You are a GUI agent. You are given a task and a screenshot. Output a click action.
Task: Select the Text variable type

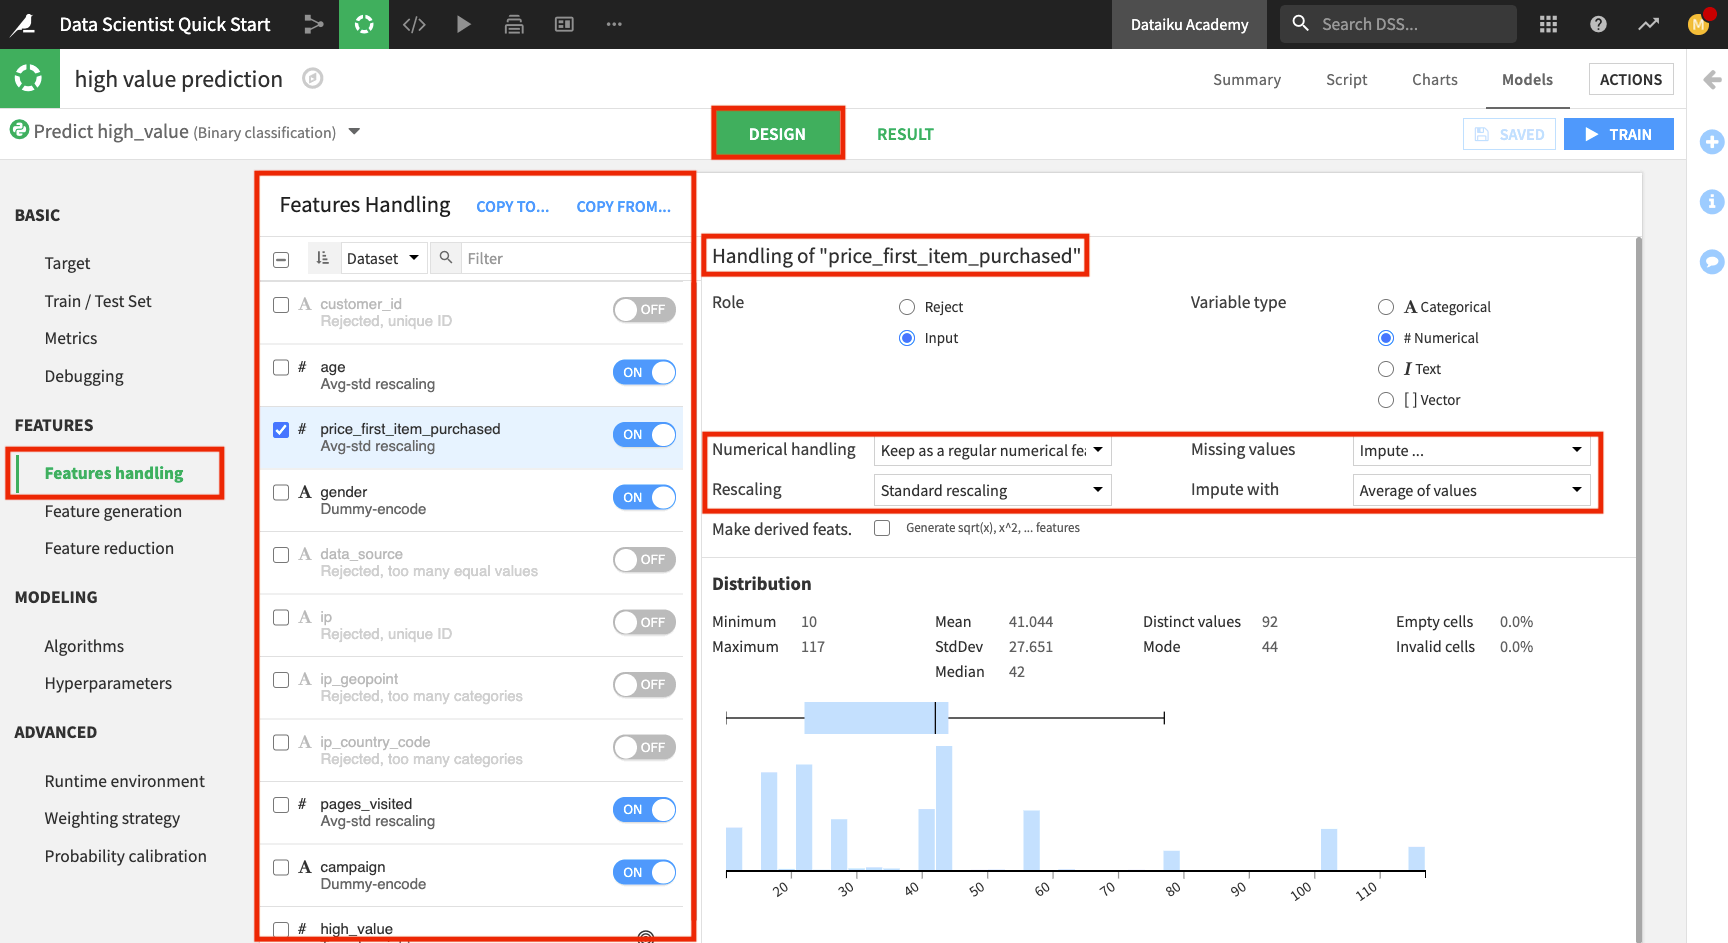(1386, 369)
